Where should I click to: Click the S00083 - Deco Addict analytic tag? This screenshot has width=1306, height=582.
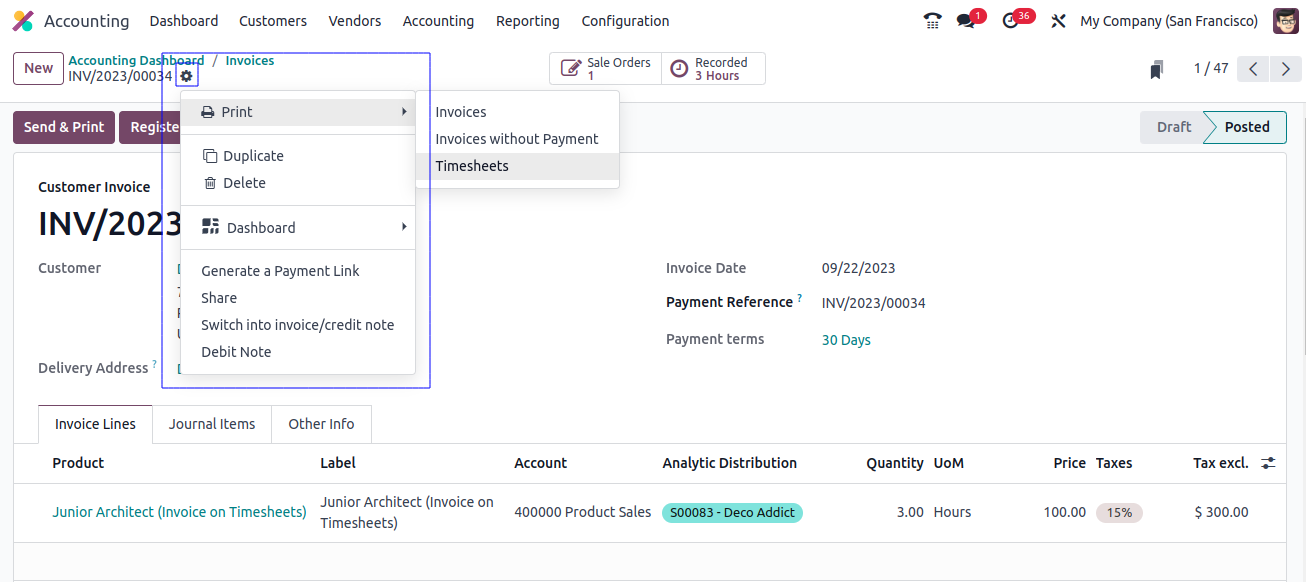tap(732, 512)
